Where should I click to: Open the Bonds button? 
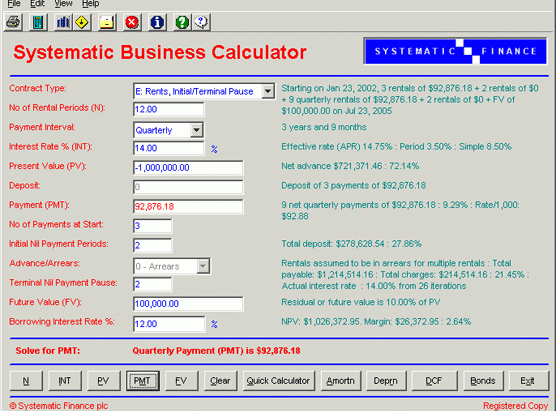[483, 381]
